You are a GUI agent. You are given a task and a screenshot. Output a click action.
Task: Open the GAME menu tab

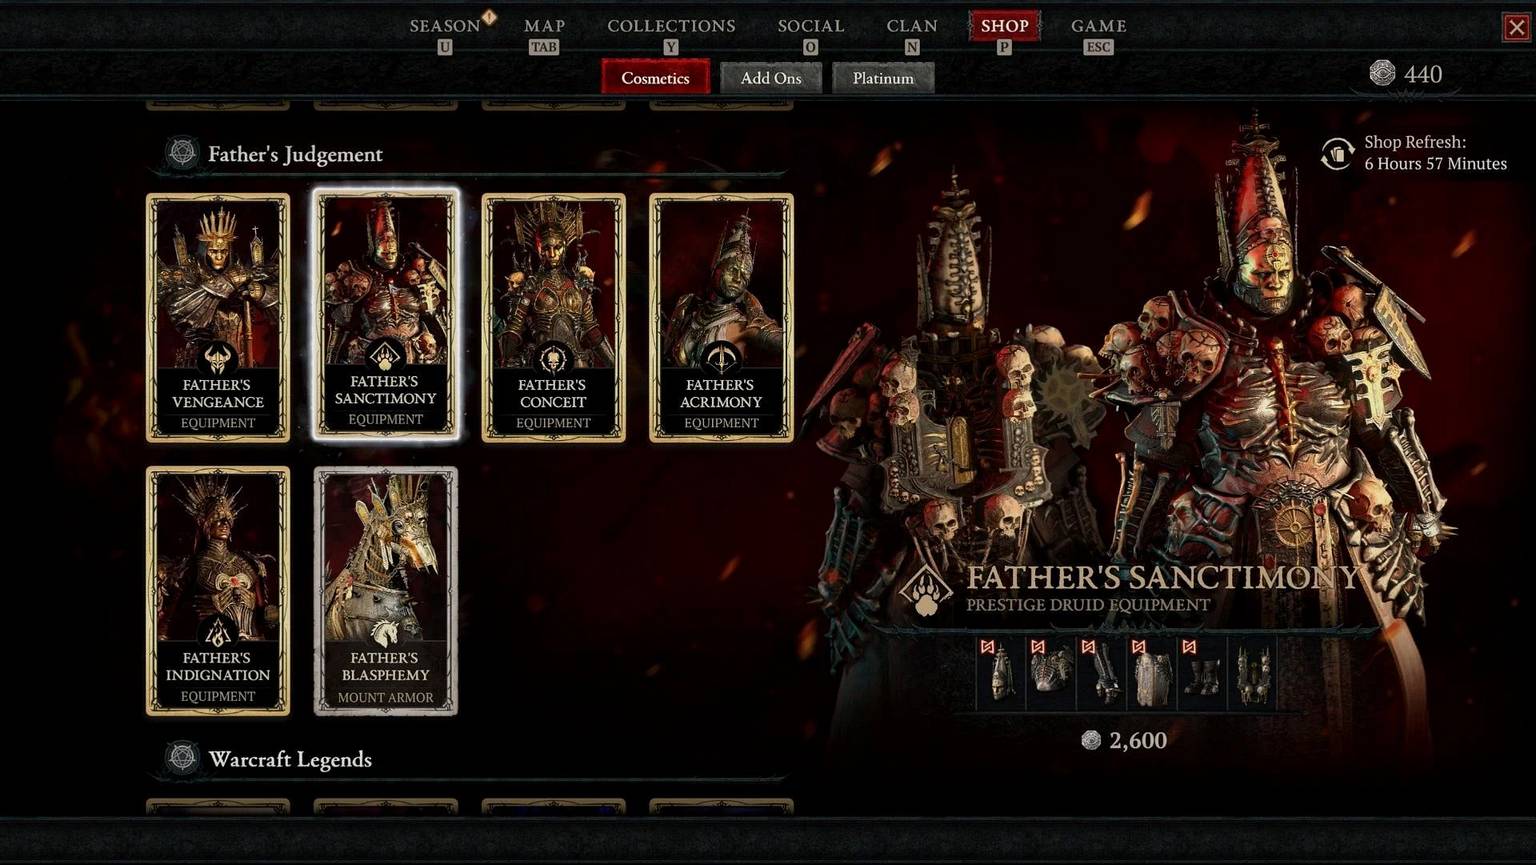pyautogui.click(x=1099, y=26)
